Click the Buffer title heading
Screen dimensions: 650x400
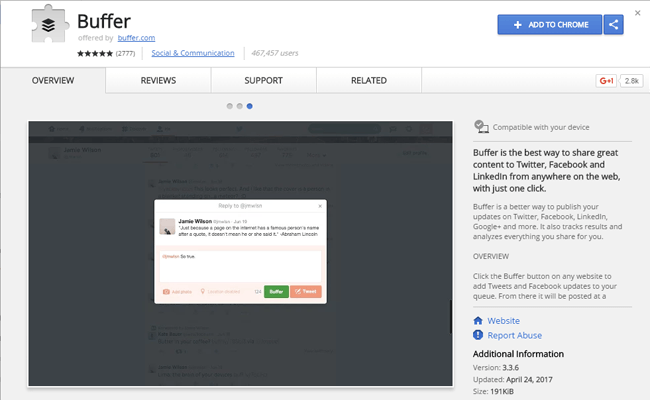click(104, 21)
